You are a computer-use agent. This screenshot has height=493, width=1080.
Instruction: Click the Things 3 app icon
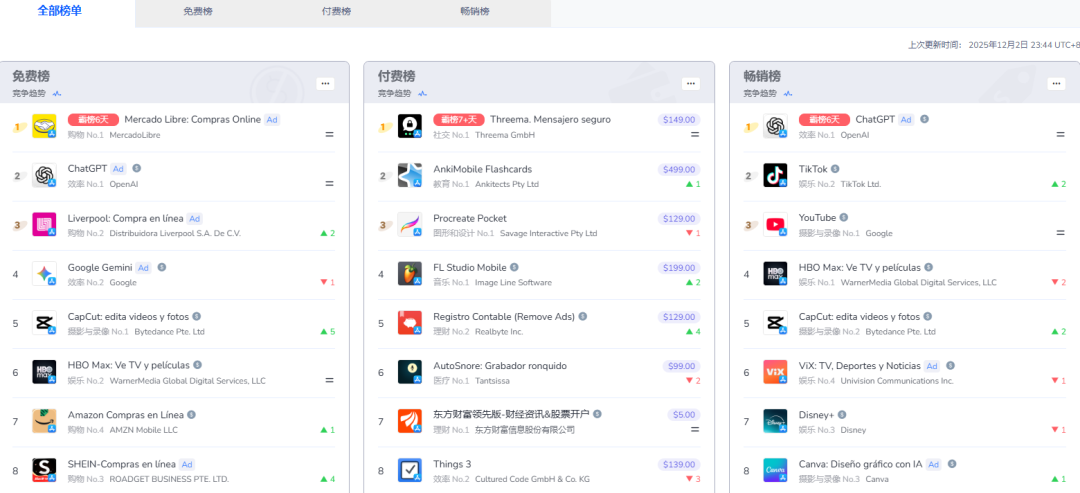[410, 470]
